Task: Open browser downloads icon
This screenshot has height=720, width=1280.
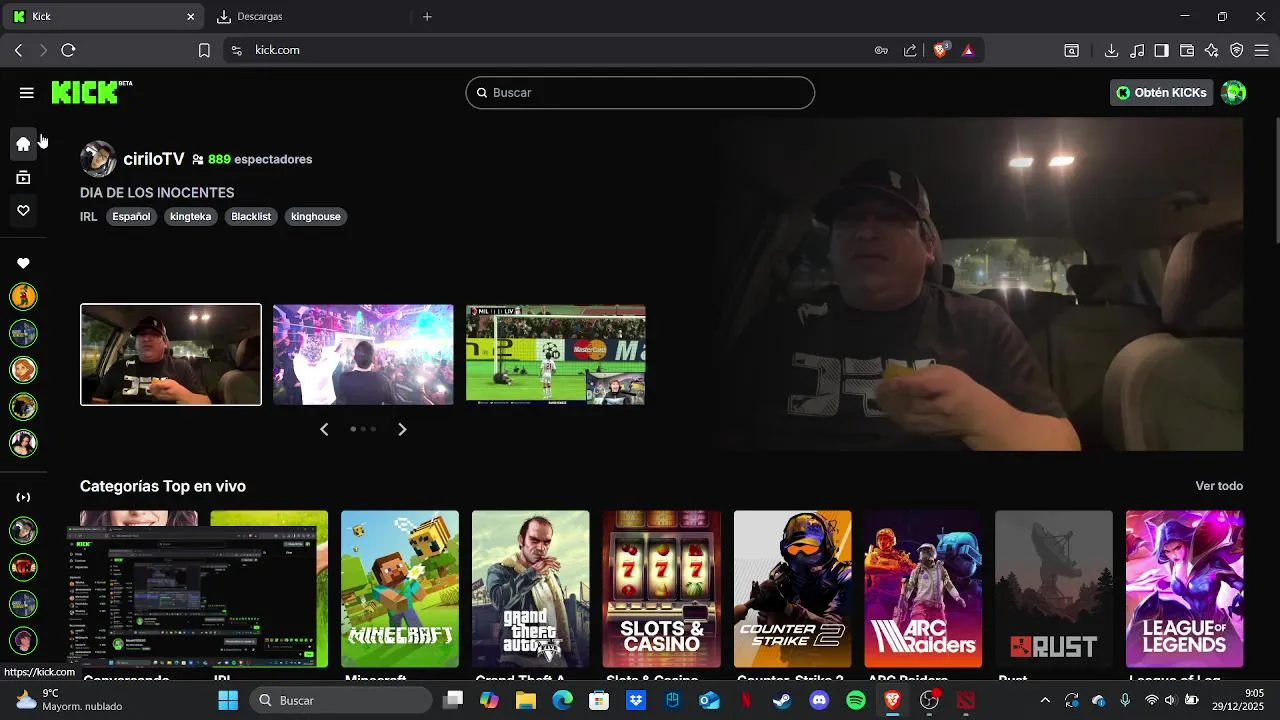Action: point(1111,50)
